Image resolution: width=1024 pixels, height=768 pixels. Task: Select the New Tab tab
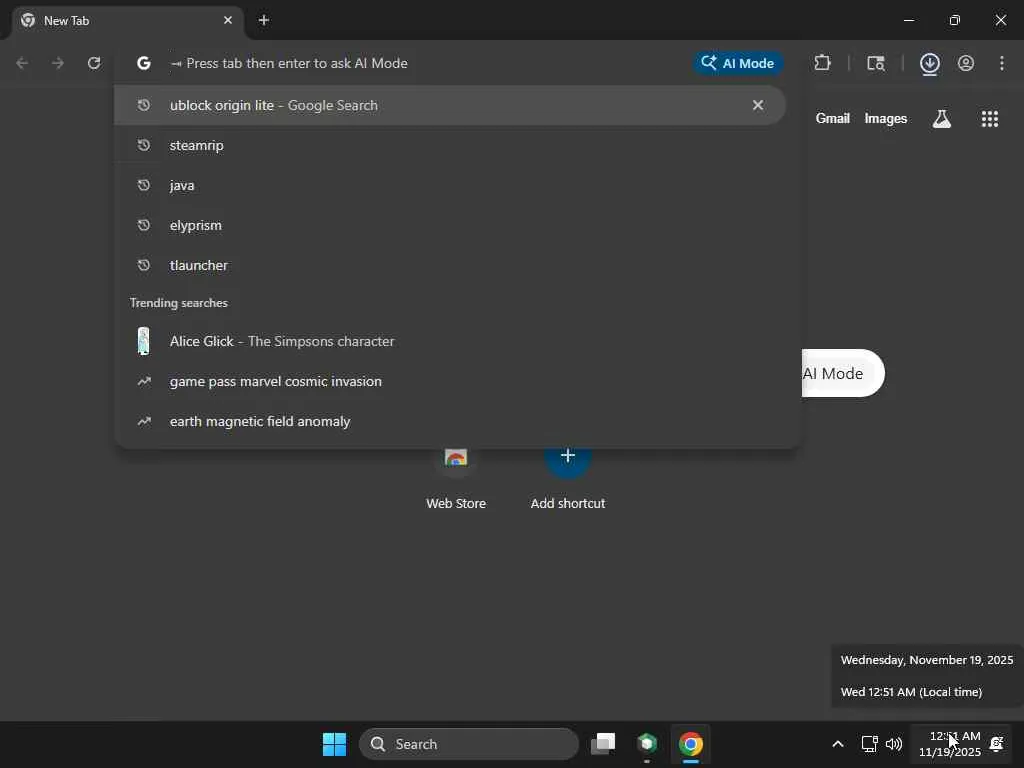(x=128, y=21)
